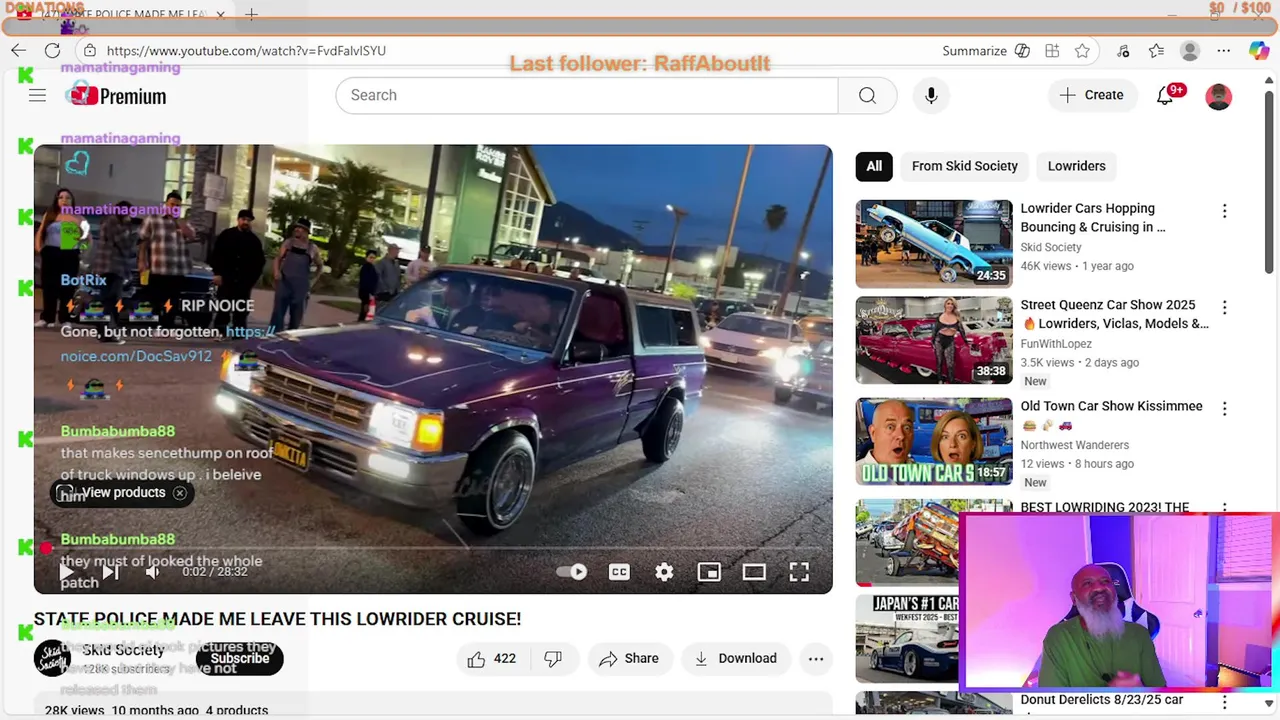This screenshot has width=1280, height=720.
Task: Click the search magnifier button
Action: point(867,95)
